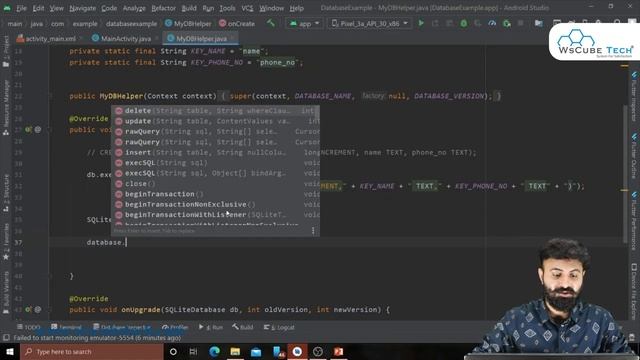Click Windows search box on taskbar
640x360 pixels.
[92, 351]
